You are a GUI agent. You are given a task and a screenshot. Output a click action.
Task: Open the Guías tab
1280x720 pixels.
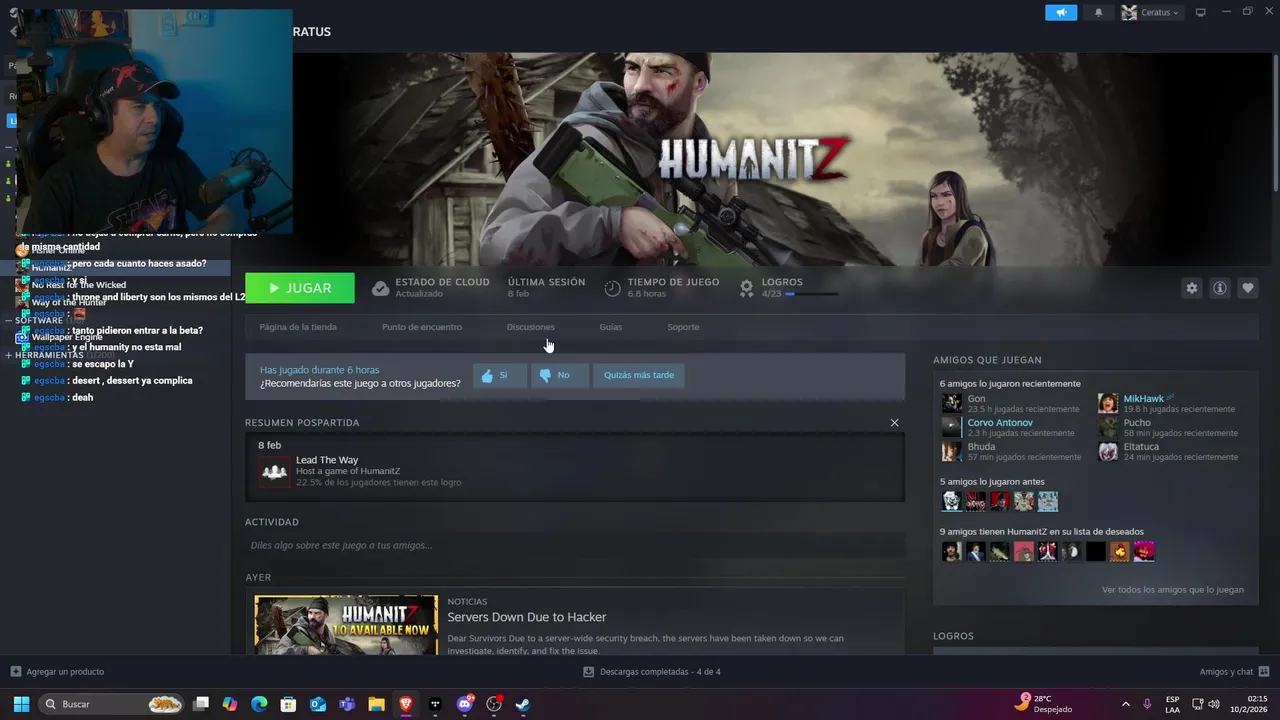[610, 327]
